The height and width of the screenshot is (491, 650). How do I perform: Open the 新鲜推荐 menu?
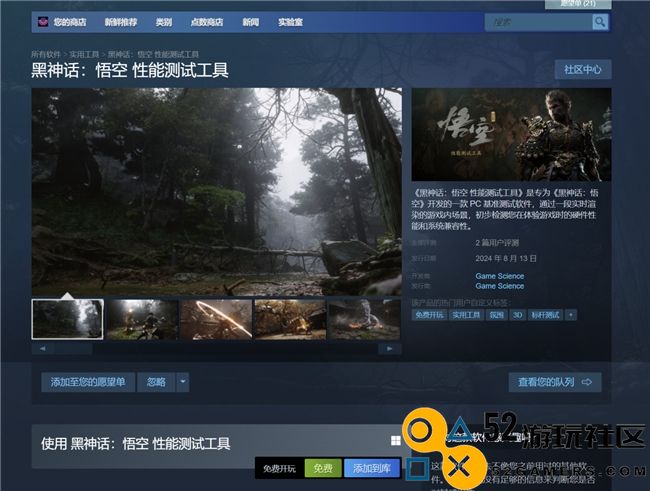(121, 22)
